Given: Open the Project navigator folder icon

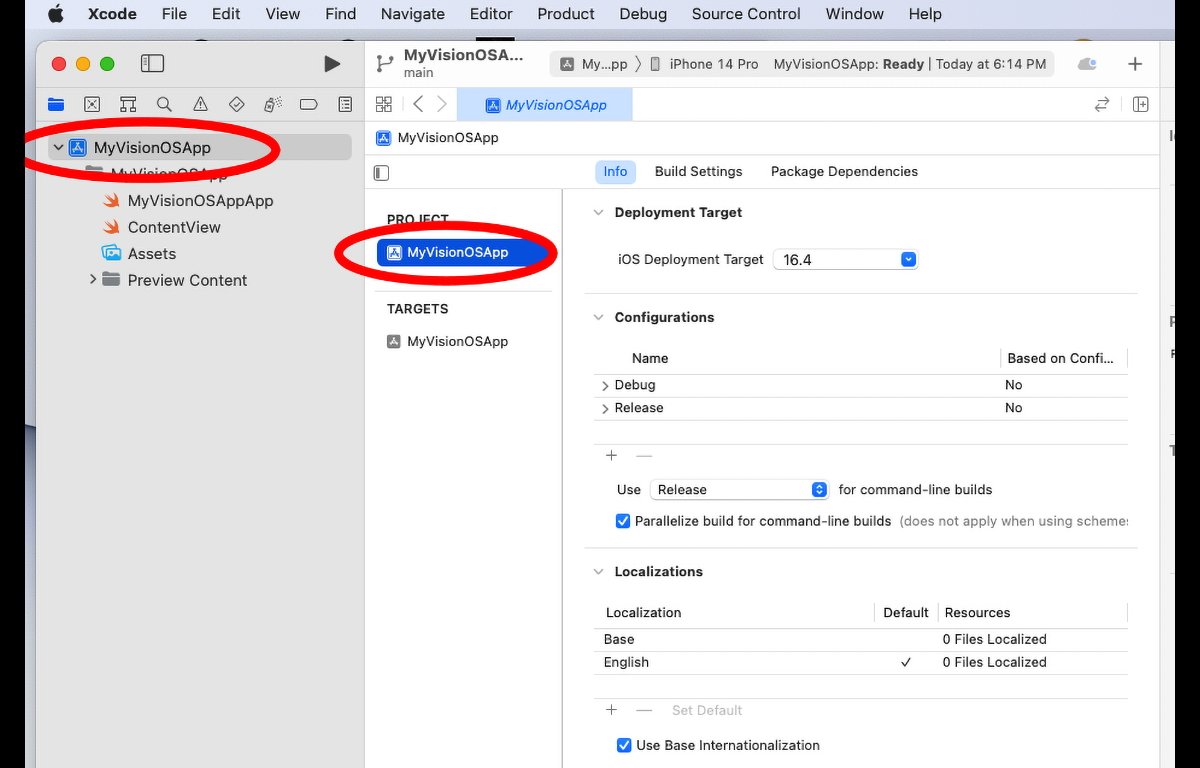Looking at the screenshot, I should [x=56, y=104].
